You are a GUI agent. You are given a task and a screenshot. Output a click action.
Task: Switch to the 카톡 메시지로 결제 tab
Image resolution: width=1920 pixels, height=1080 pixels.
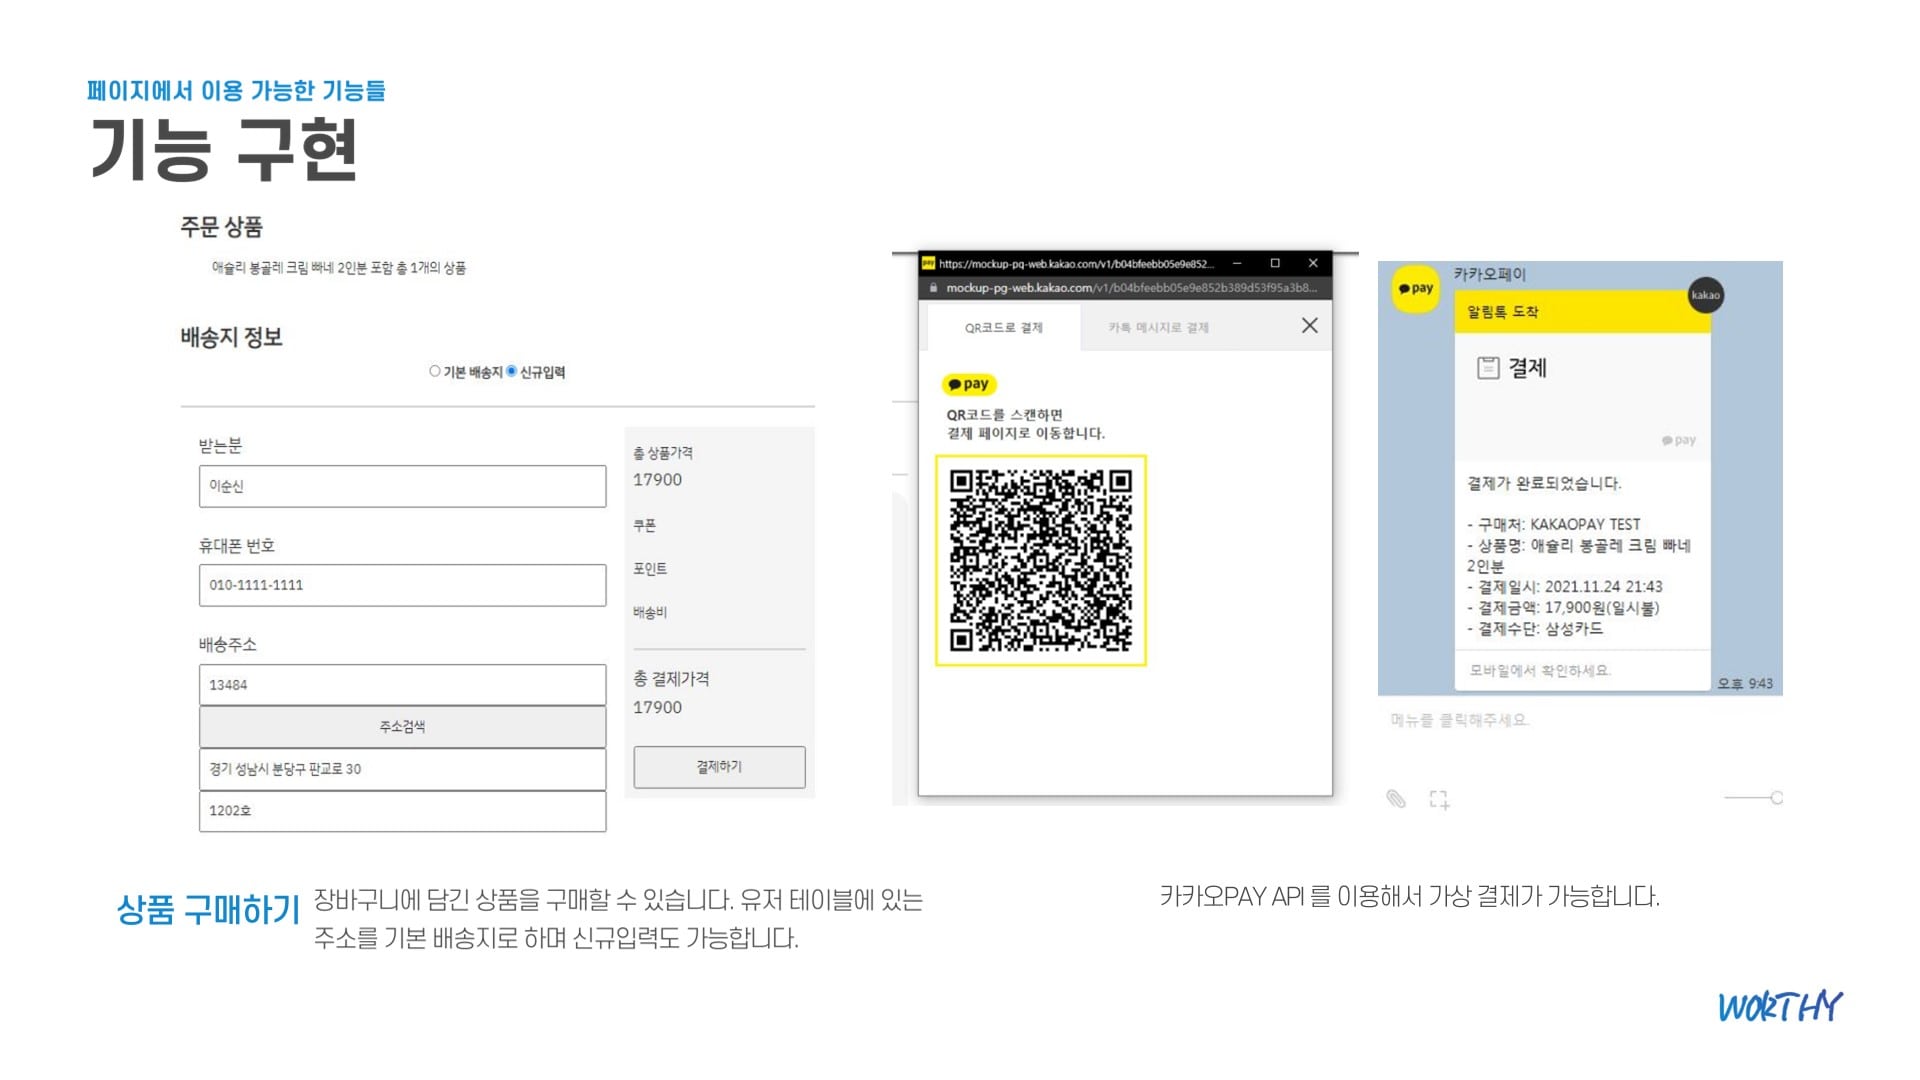tap(1158, 328)
